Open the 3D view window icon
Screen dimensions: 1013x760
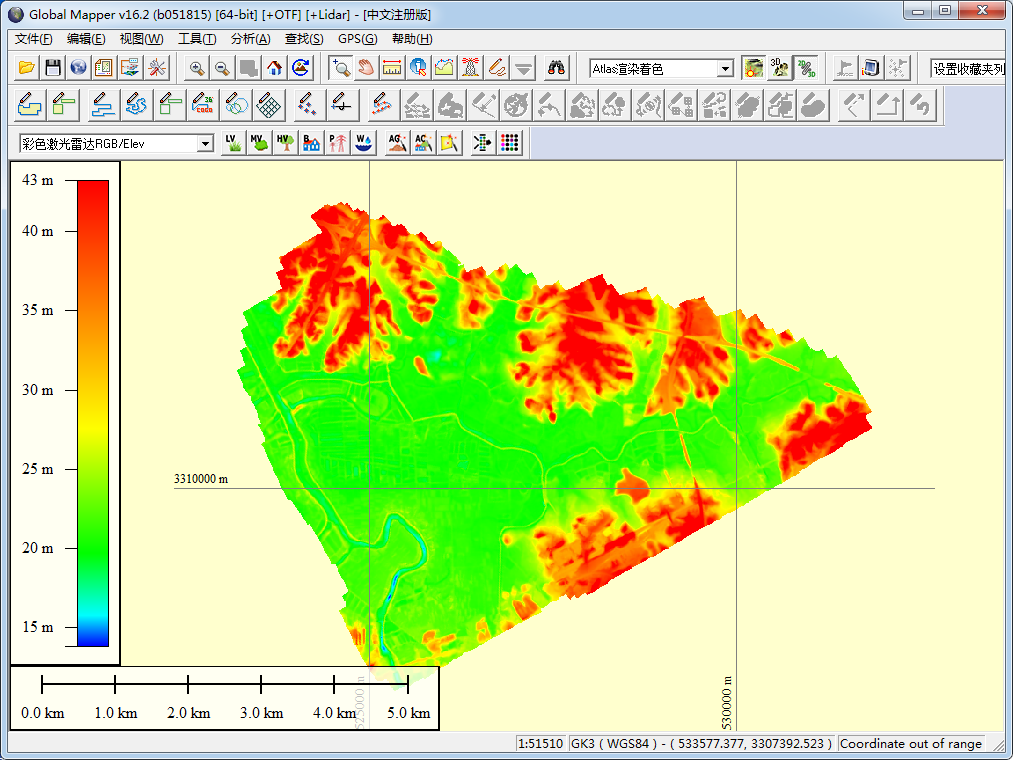[779, 67]
